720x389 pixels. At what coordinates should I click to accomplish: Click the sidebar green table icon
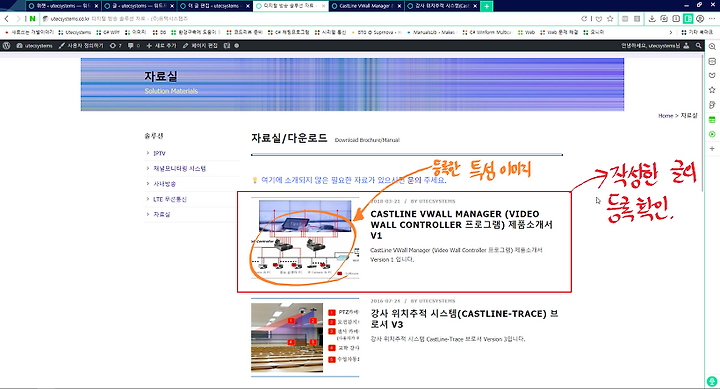tap(712, 119)
